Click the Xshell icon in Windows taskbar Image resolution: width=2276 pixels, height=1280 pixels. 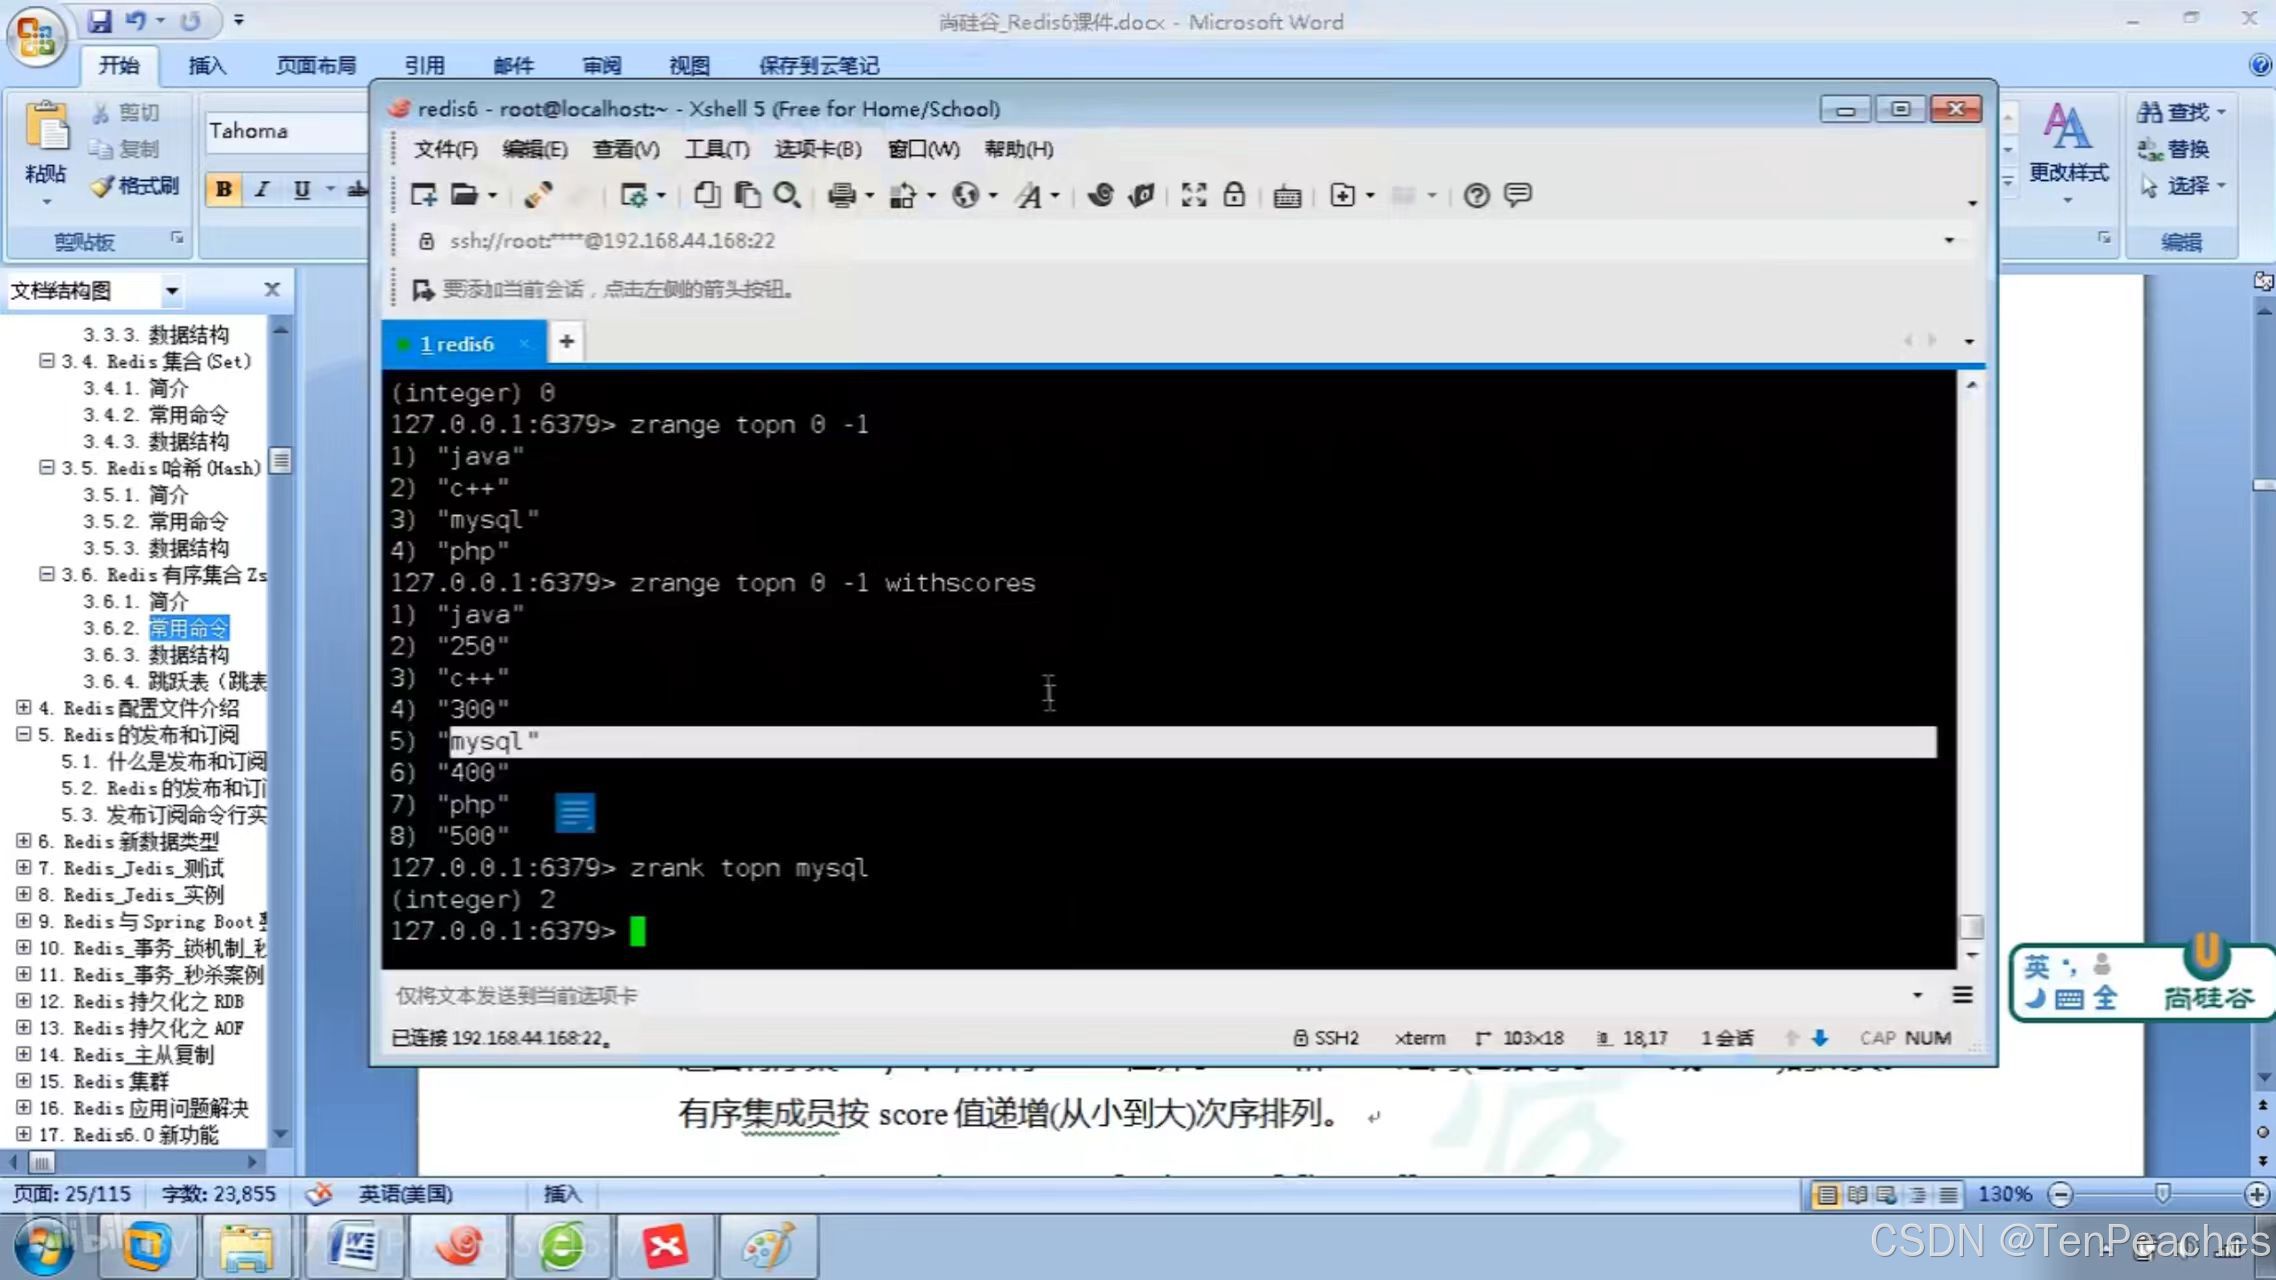coord(458,1246)
